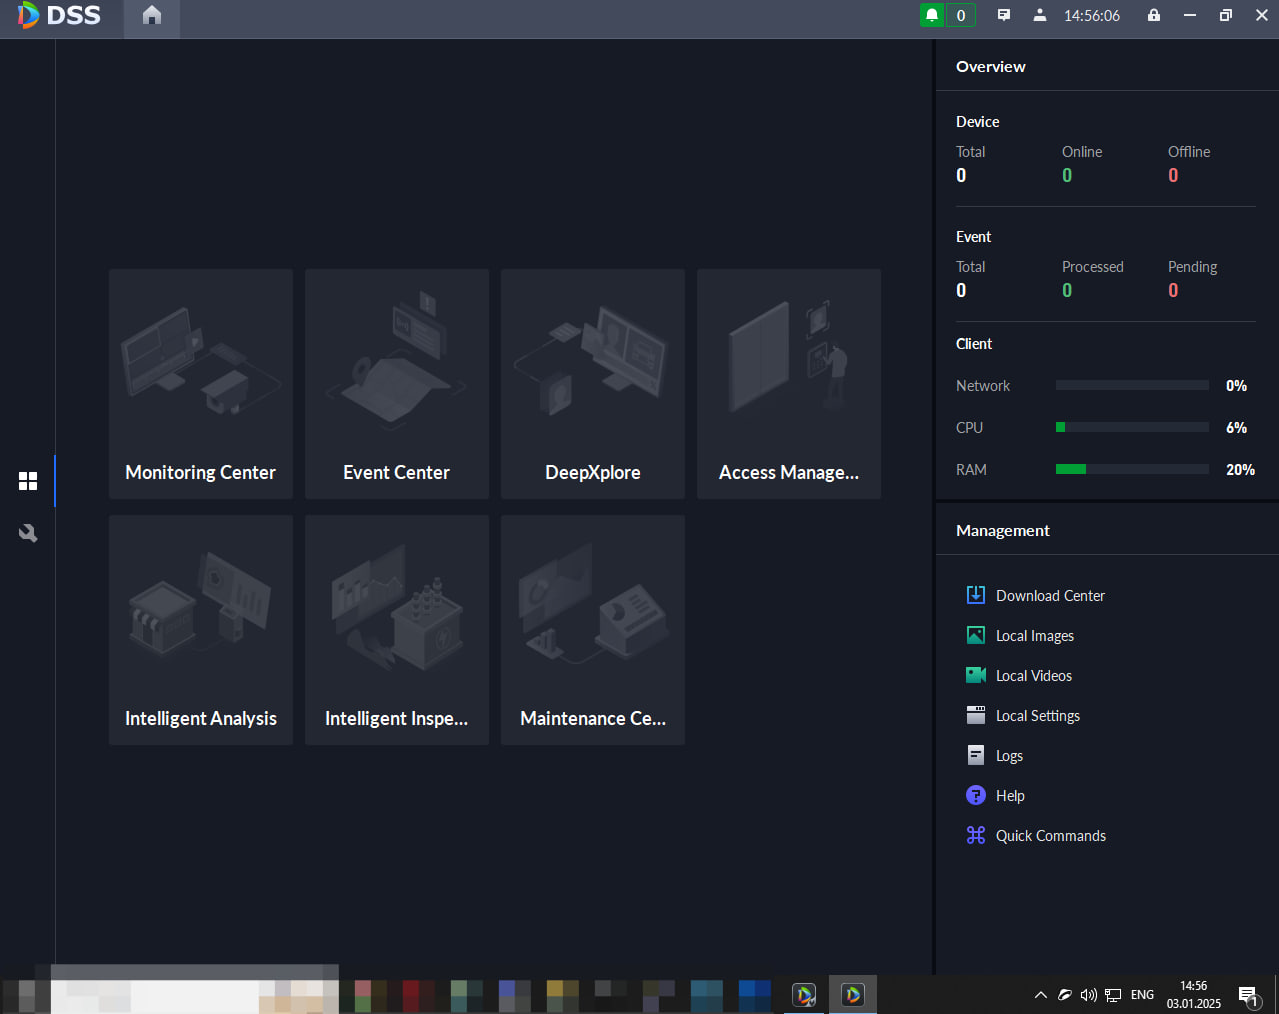Open Local Settings link

(x=1038, y=716)
